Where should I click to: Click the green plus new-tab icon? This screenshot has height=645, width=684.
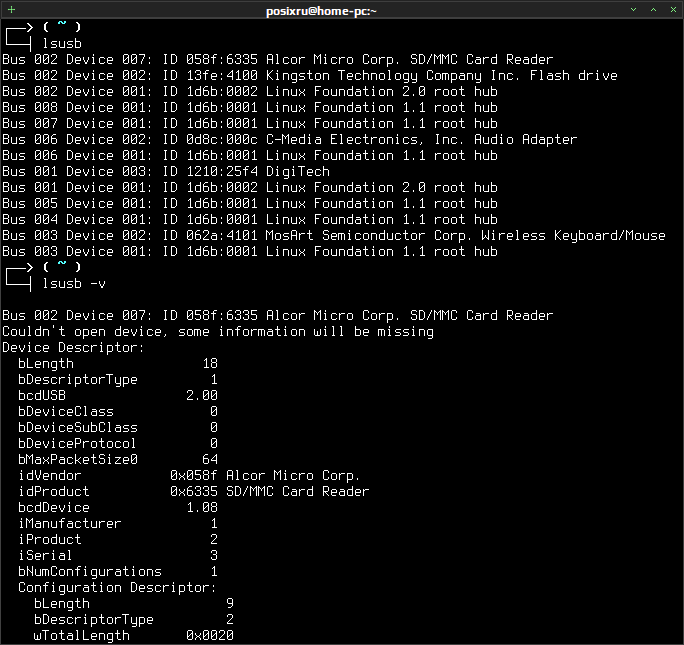pyautogui.click(x=12, y=9)
